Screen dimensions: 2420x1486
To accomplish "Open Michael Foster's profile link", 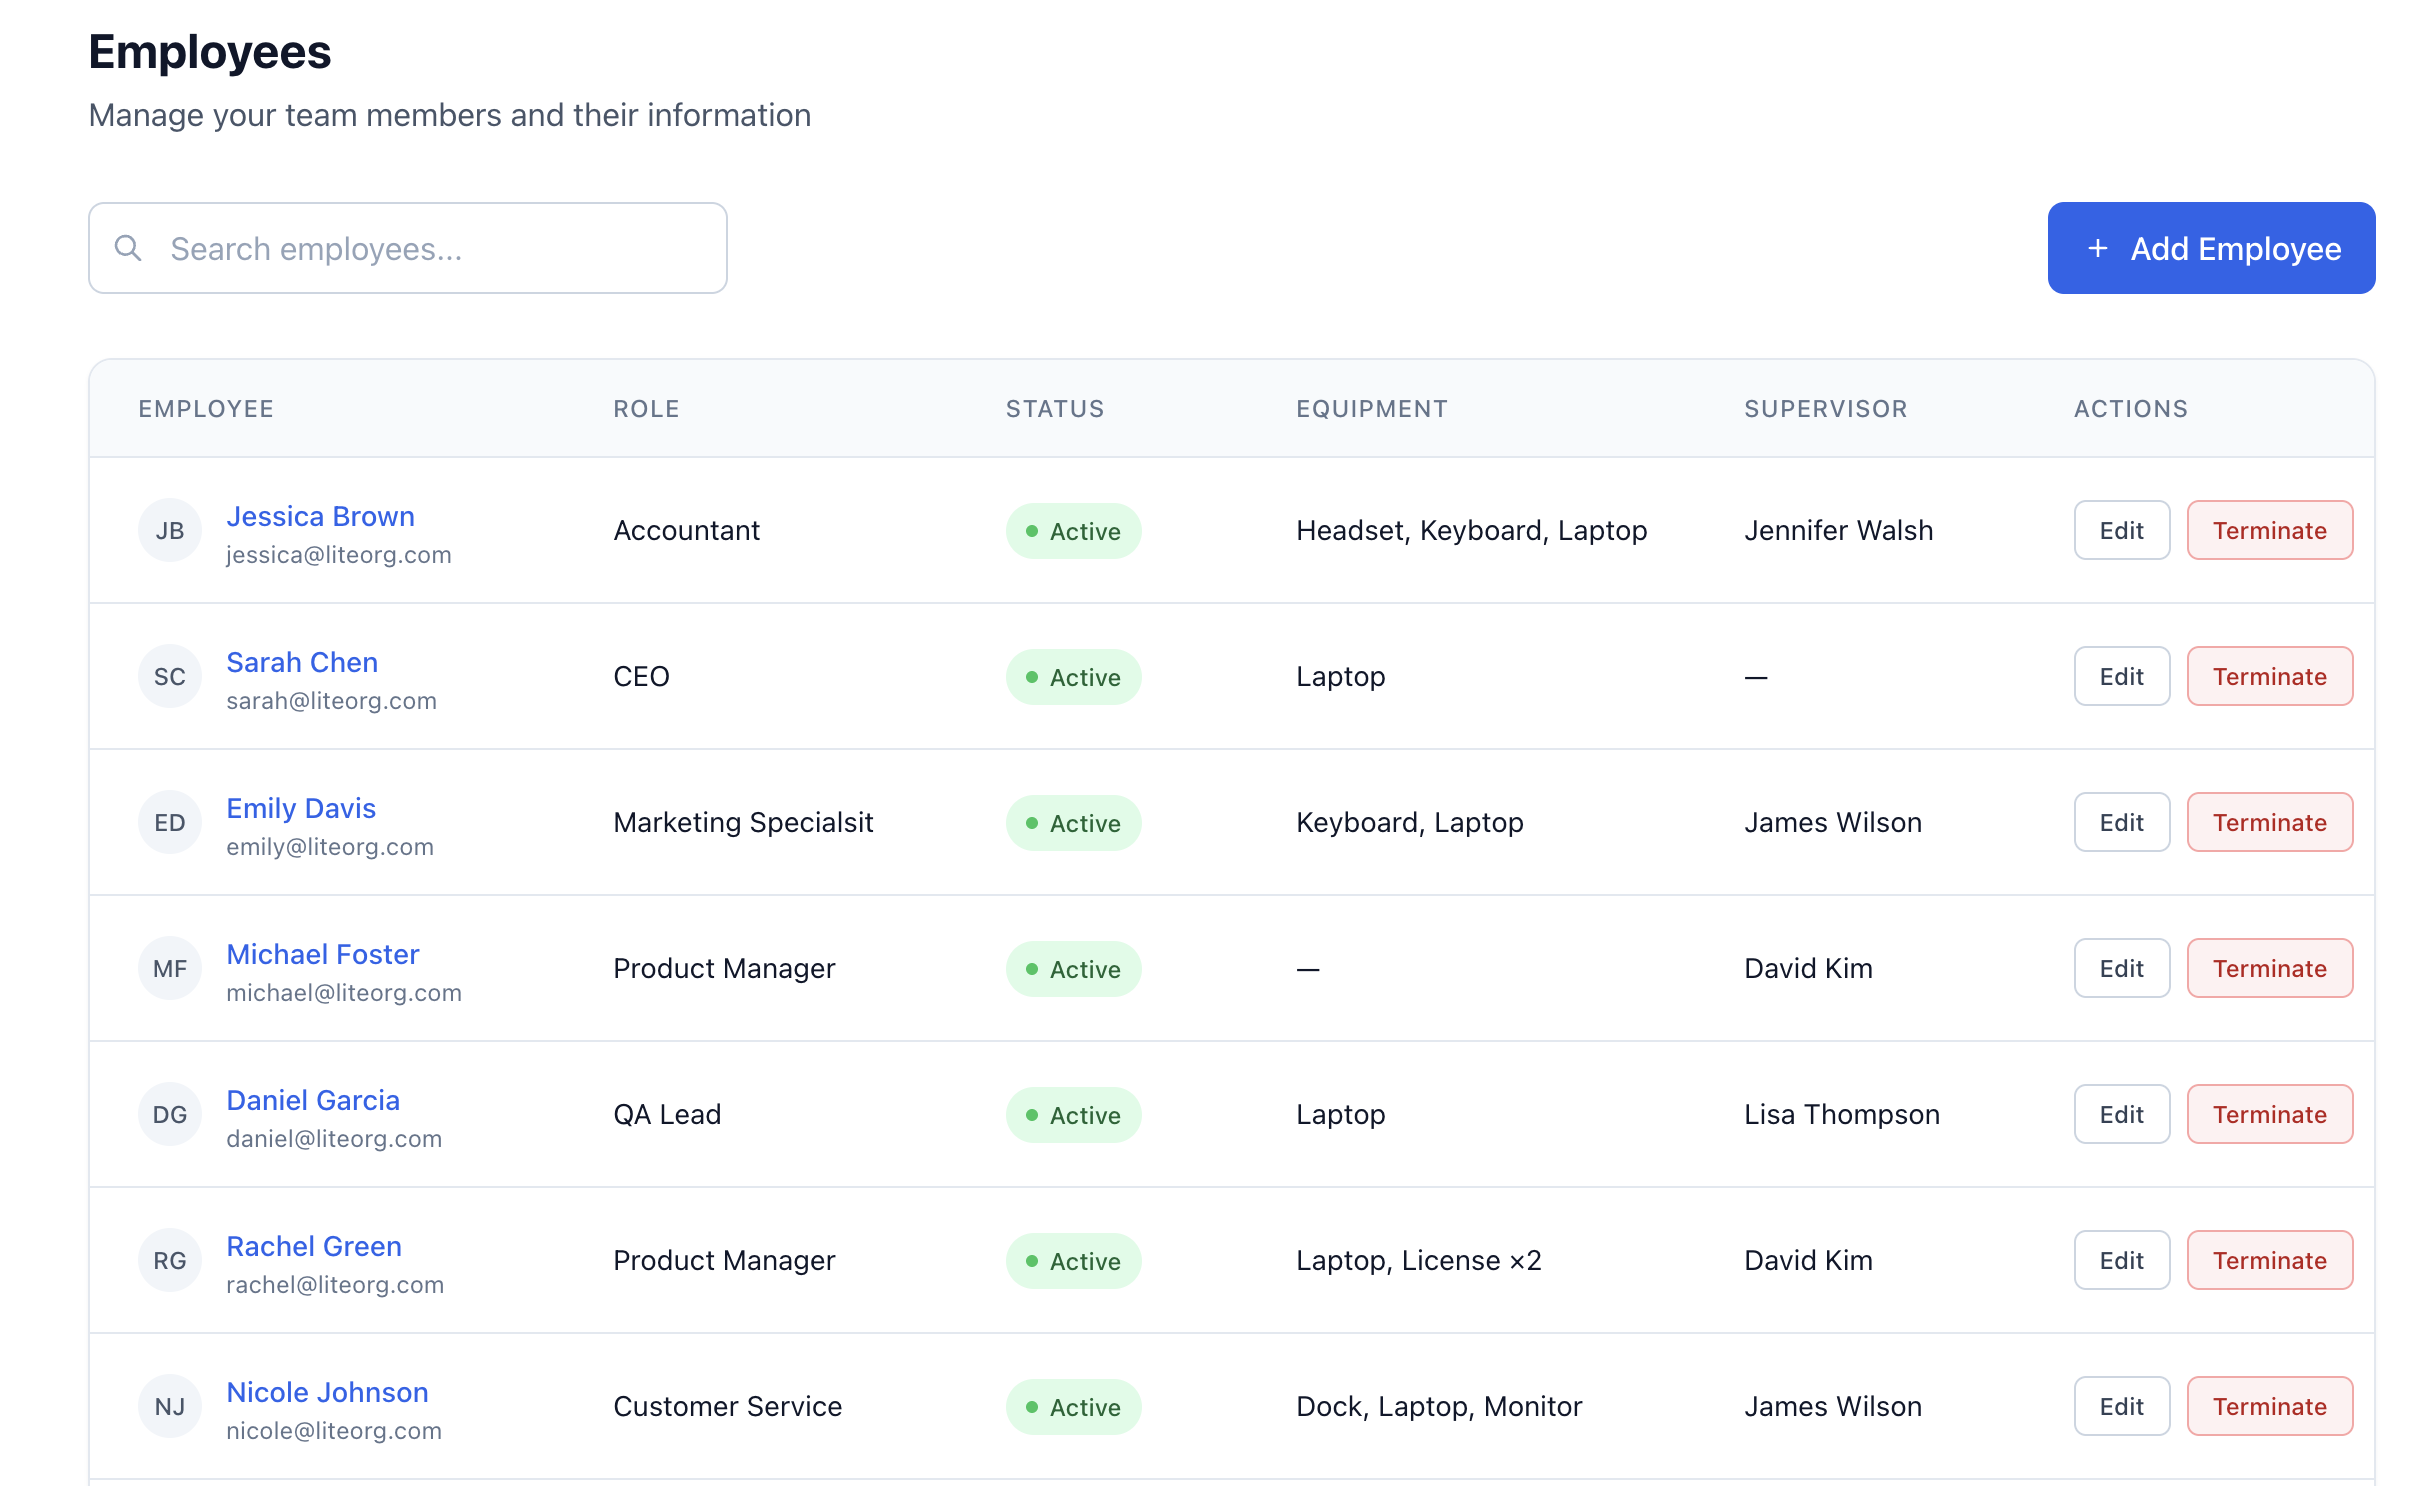I will point(322,954).
